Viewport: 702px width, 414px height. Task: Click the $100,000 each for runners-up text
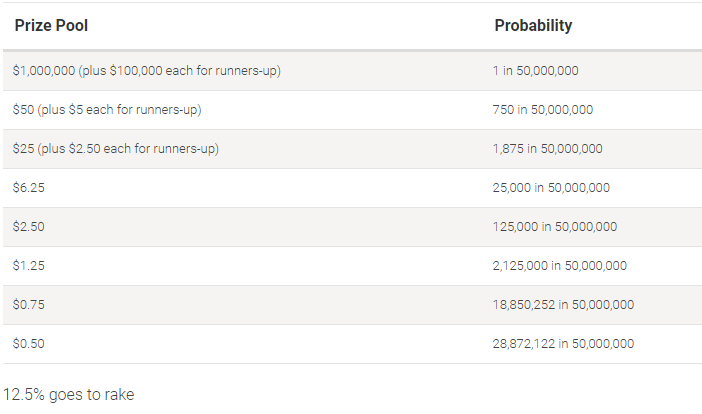coord(193,71)
